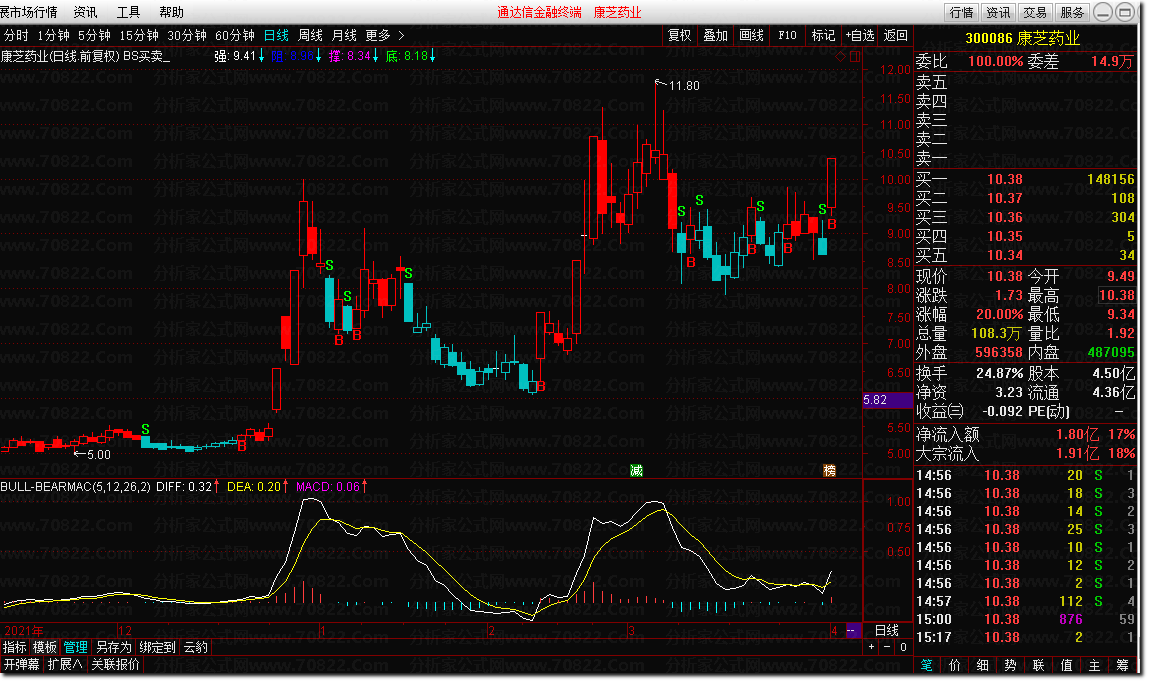
Task: Select the 30分钟 period tab
Action: click(187, 35)
